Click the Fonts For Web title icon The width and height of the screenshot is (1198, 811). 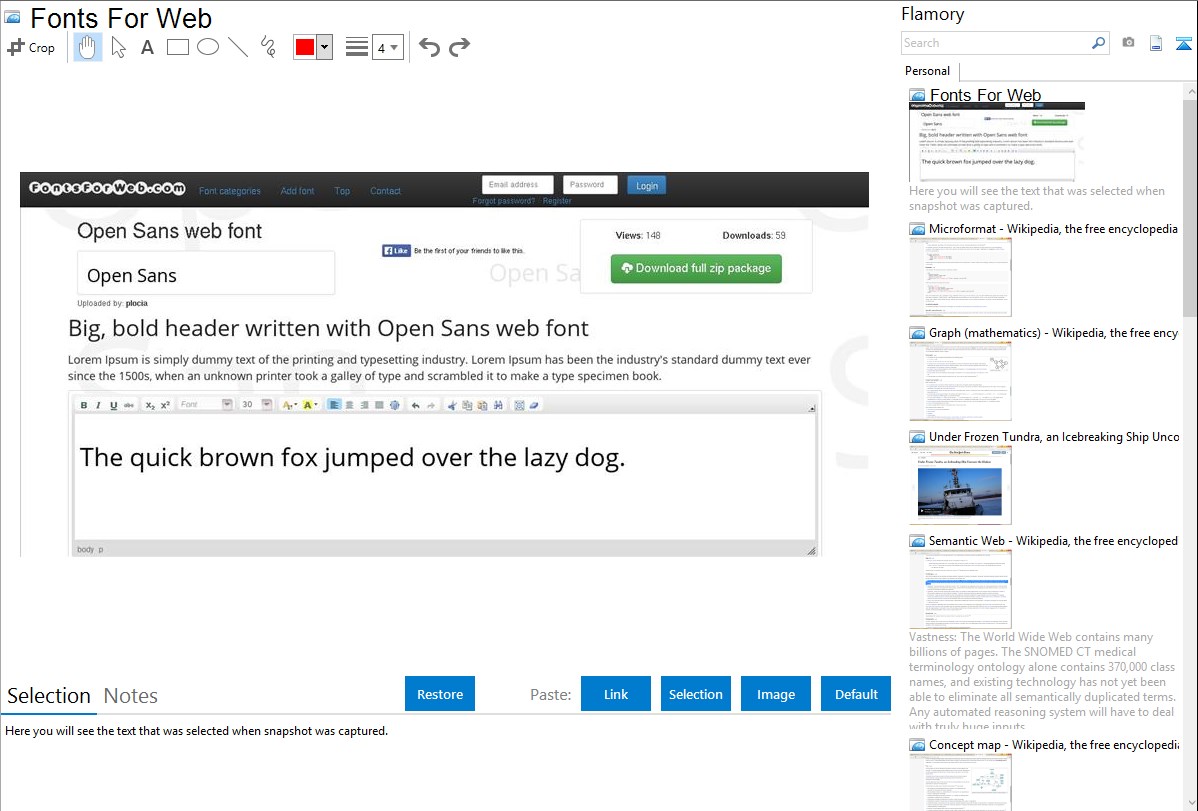click(x=13, y=17)
